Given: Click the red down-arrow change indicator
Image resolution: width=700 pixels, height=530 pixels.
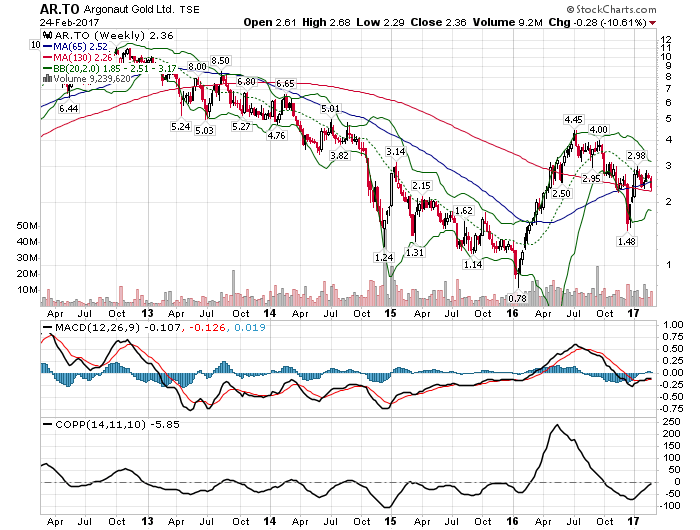Looking at the screenshot, I should tap(653, 23).
